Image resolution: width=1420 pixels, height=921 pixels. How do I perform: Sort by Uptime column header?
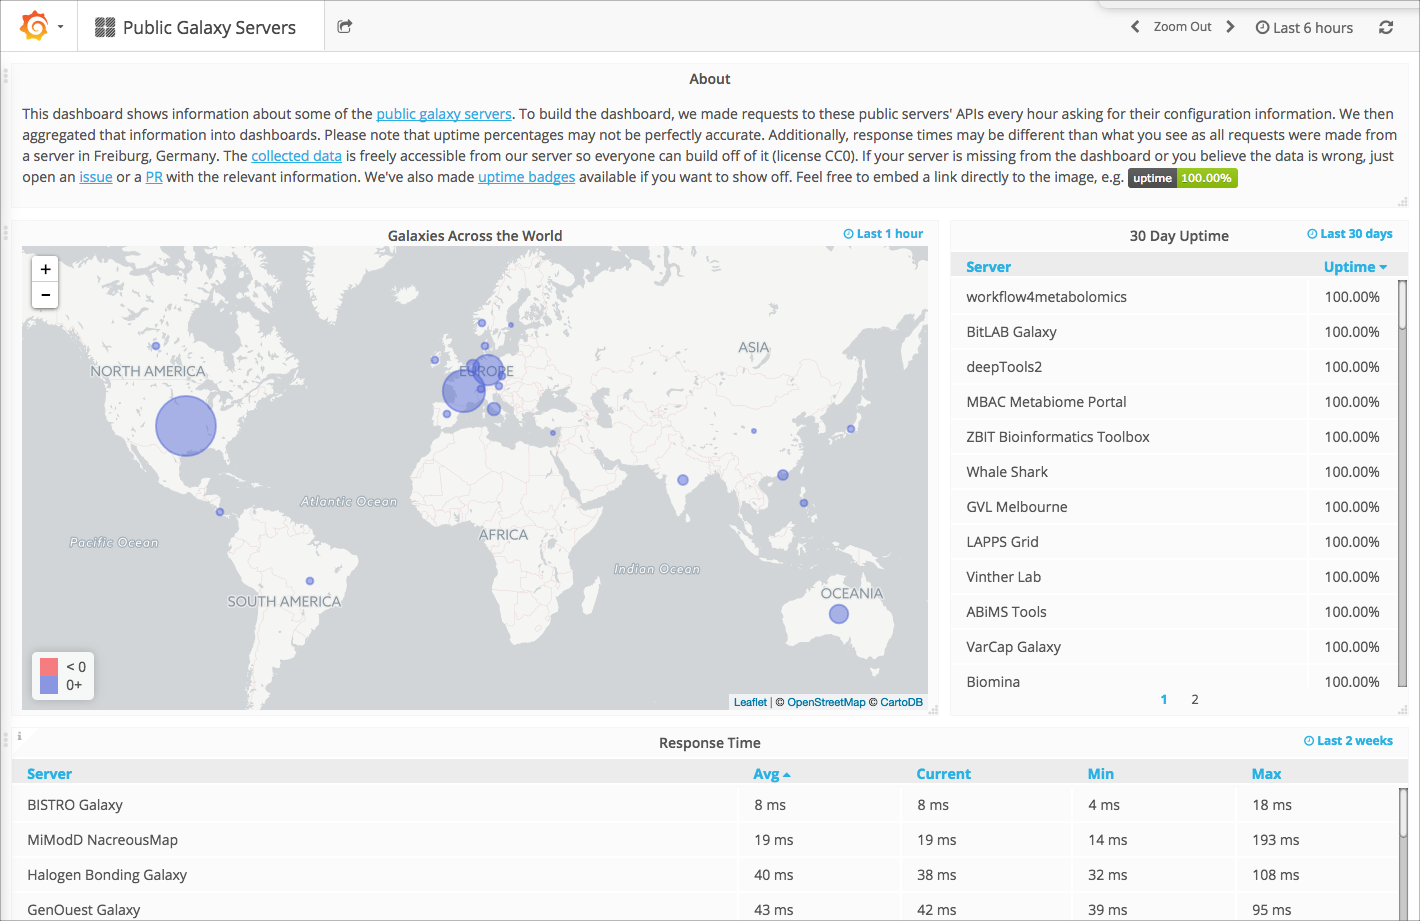click(1355, 267)
